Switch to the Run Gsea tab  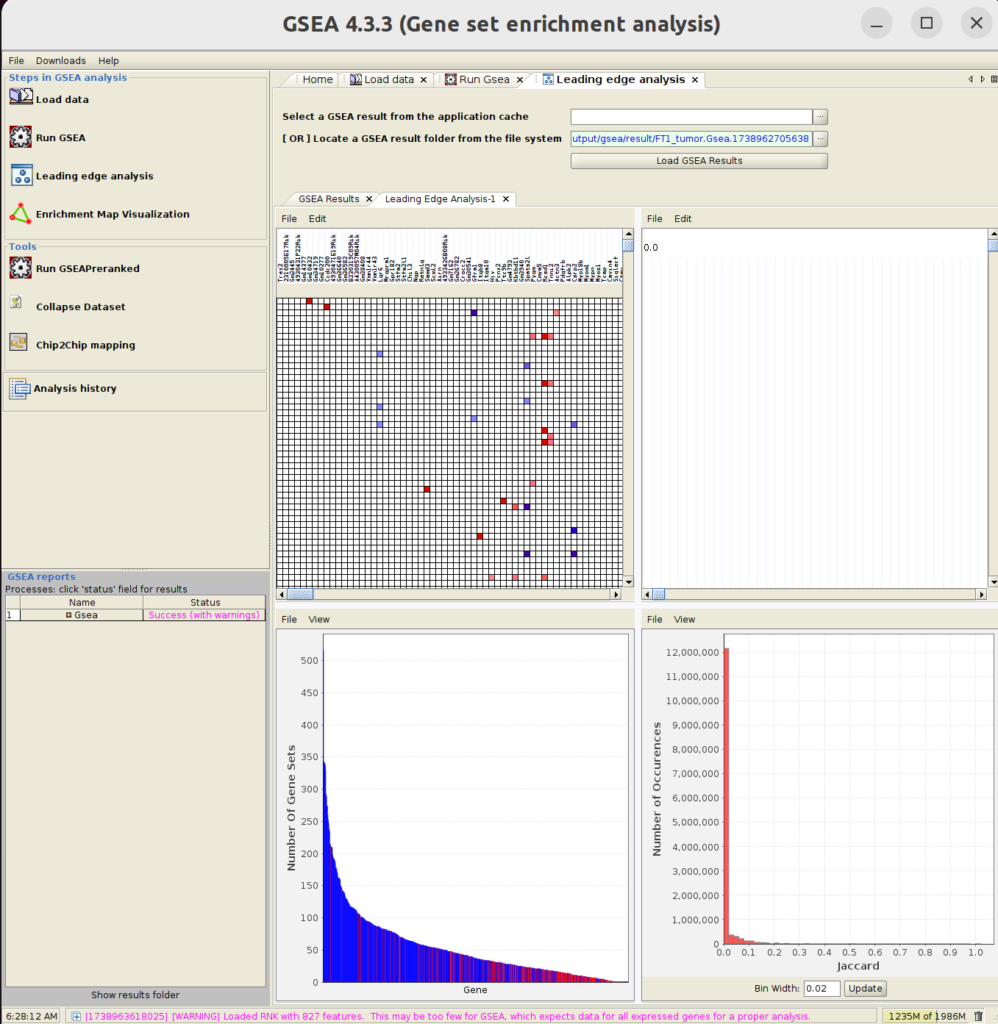[484, 79]
